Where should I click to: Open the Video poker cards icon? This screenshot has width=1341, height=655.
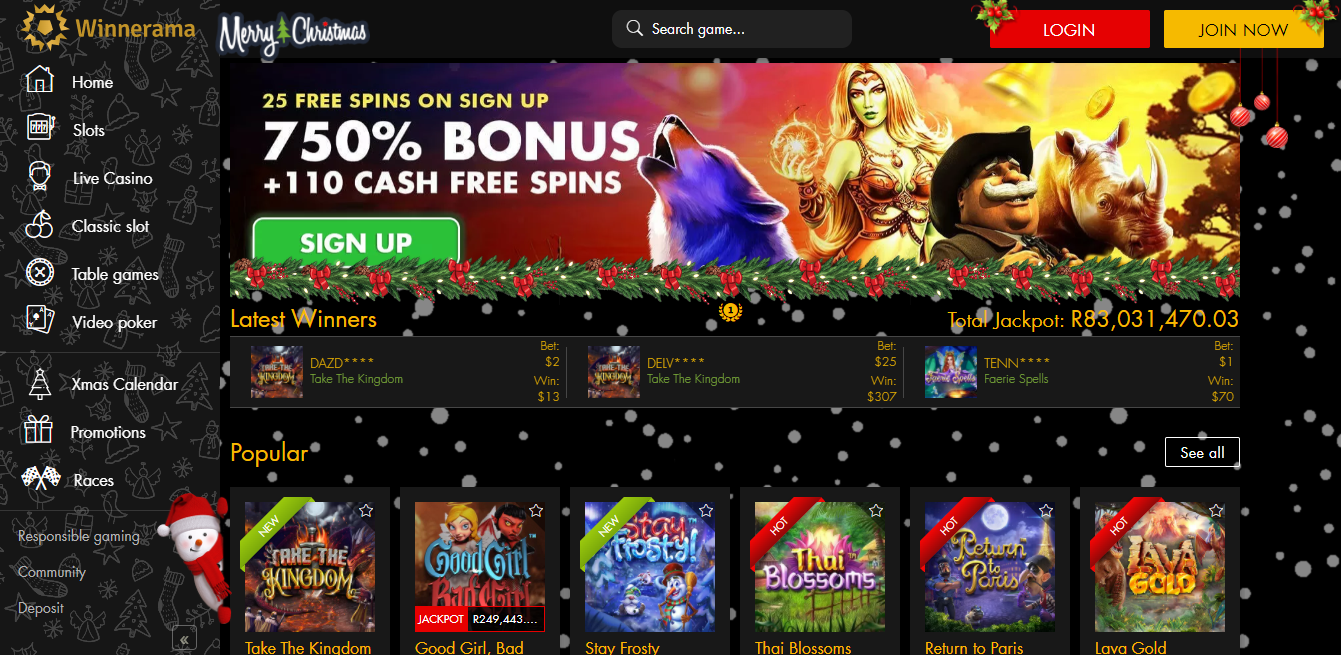tap(39, 322)
